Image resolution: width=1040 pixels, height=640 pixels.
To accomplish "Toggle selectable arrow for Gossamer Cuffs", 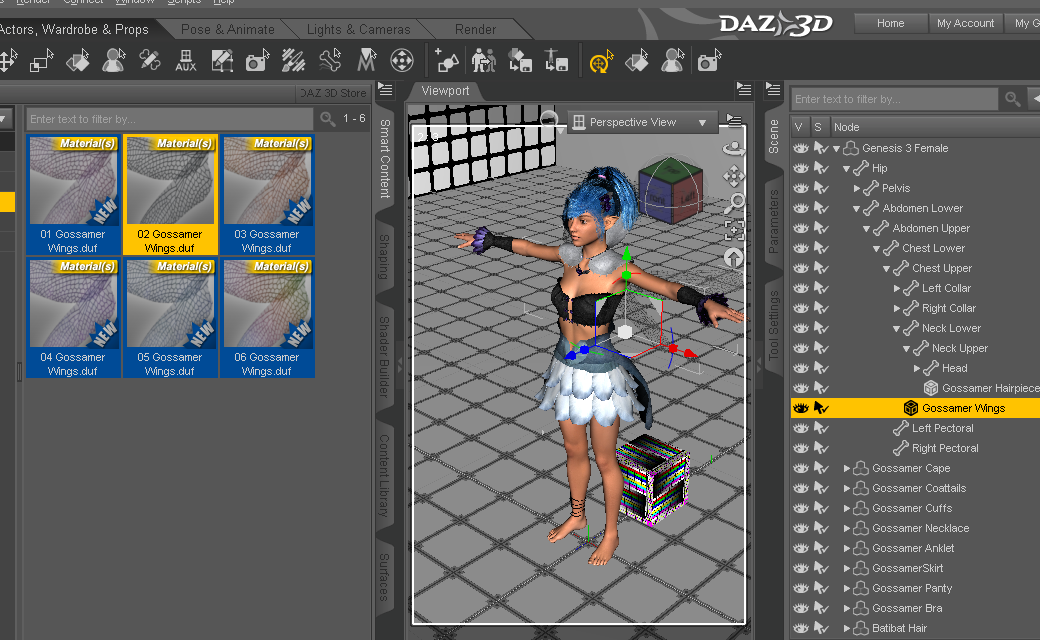I will [x=821, y=508].
